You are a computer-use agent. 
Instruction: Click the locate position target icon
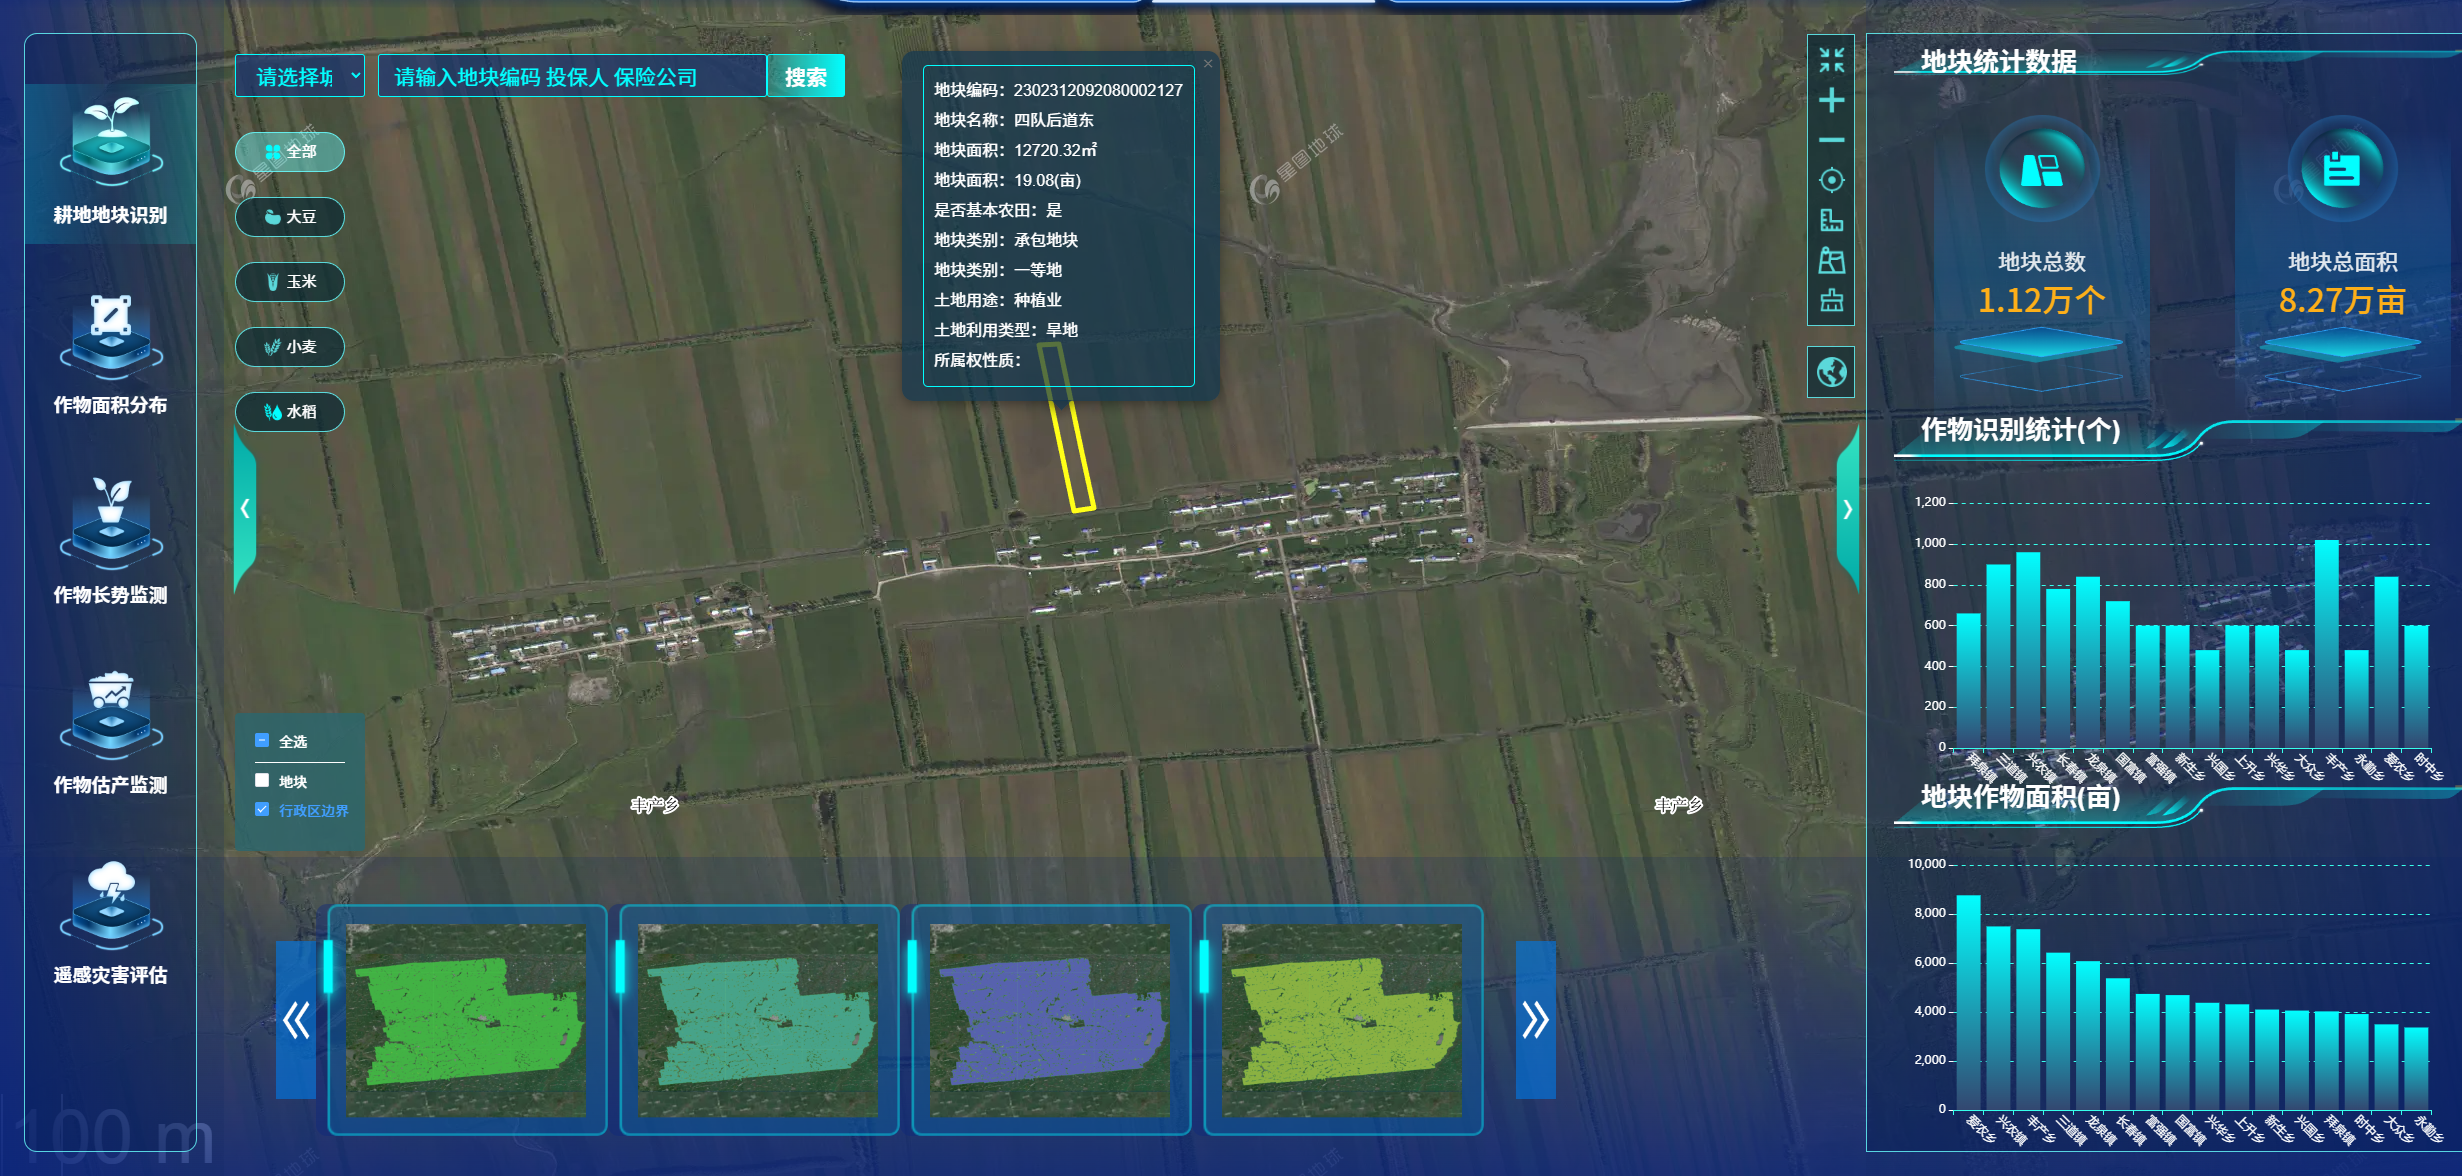point(1831,180)
